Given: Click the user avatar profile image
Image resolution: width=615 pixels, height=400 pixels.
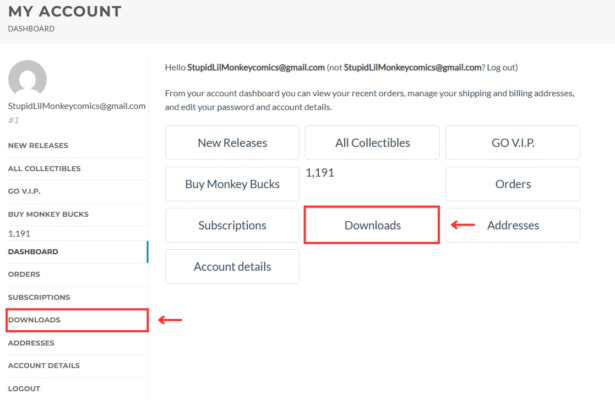Looking at the screenshot, I should click(x=28, y=78).
